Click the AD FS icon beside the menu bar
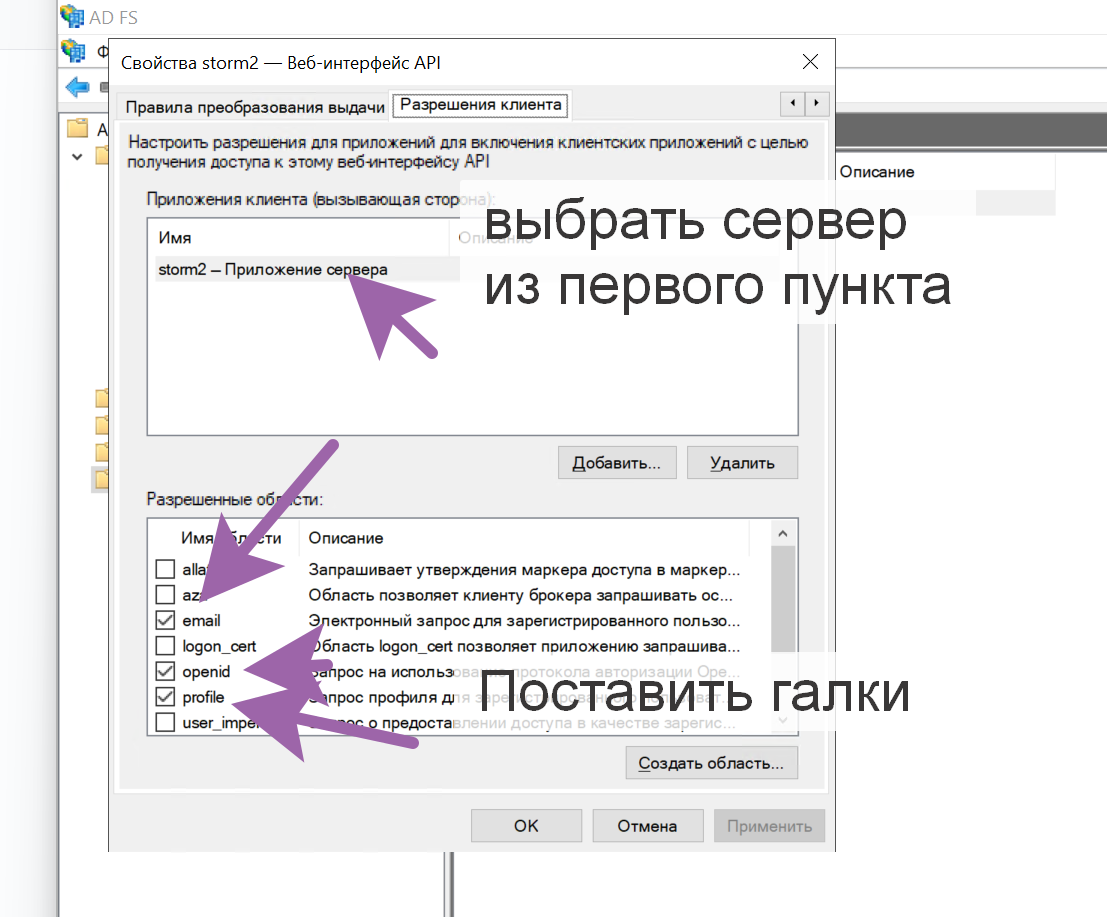 (73, 50)
